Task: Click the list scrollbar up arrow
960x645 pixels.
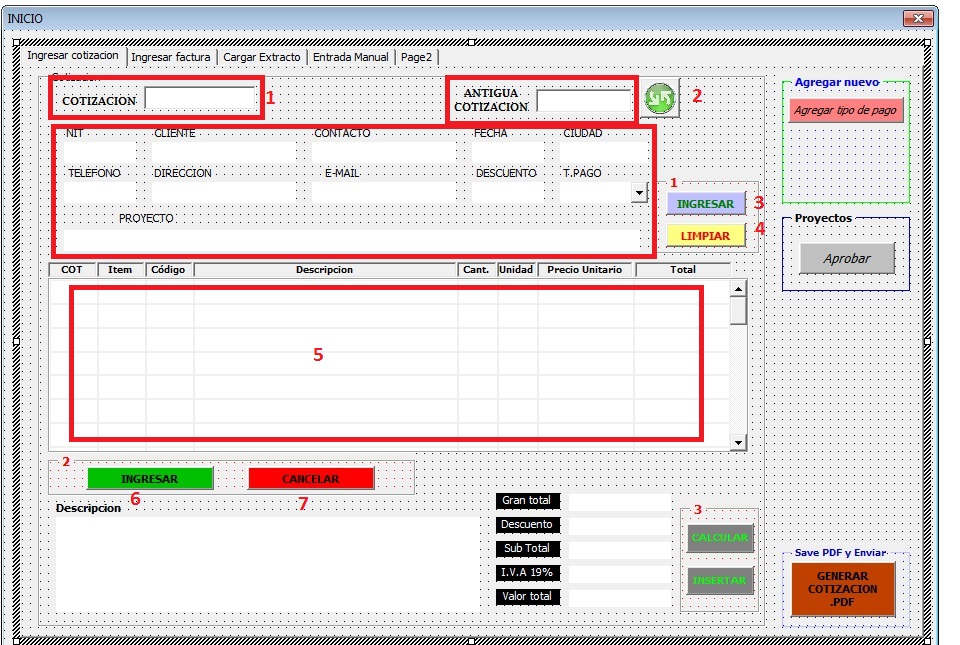Action: pyautogui.click(x=738, y=288)
